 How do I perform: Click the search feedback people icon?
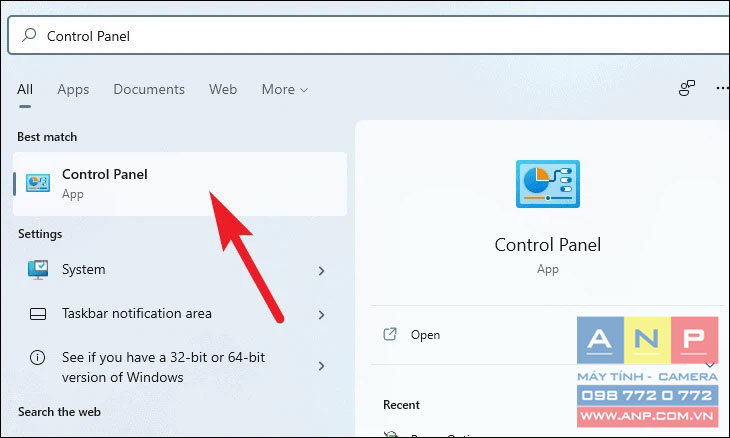click(687, 88)
